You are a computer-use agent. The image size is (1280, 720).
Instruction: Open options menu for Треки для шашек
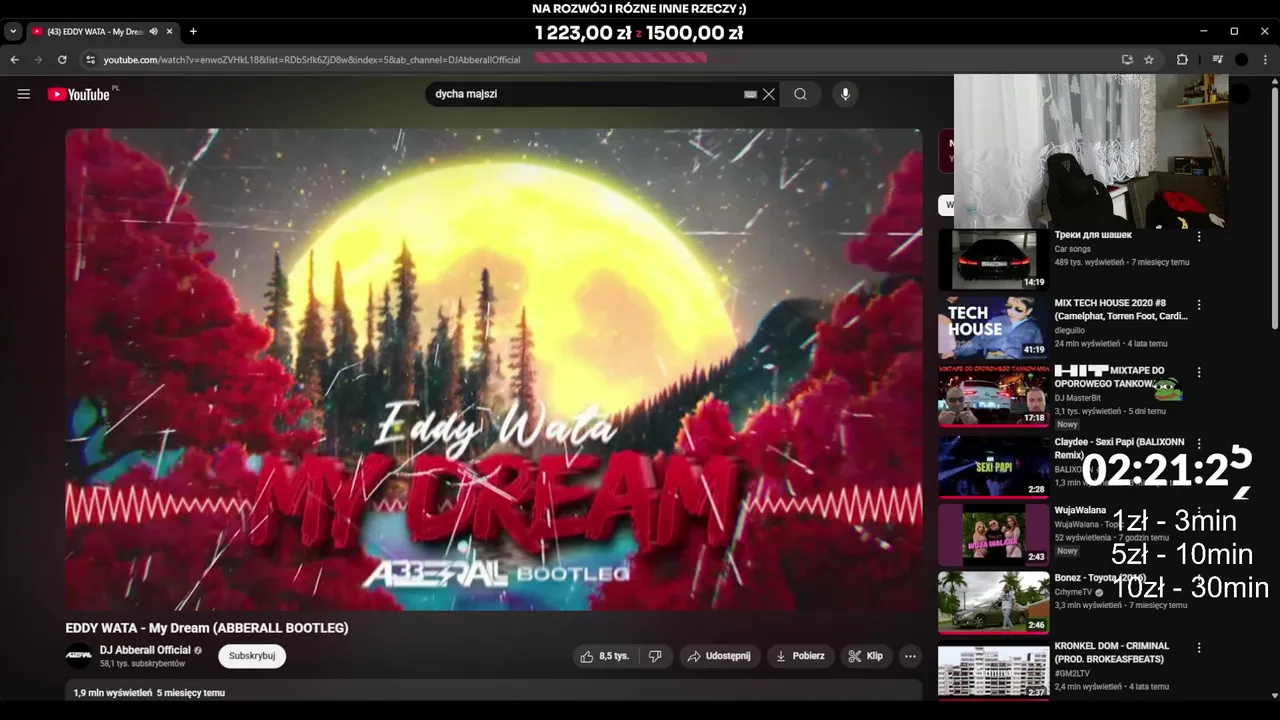pos(1199,237)
